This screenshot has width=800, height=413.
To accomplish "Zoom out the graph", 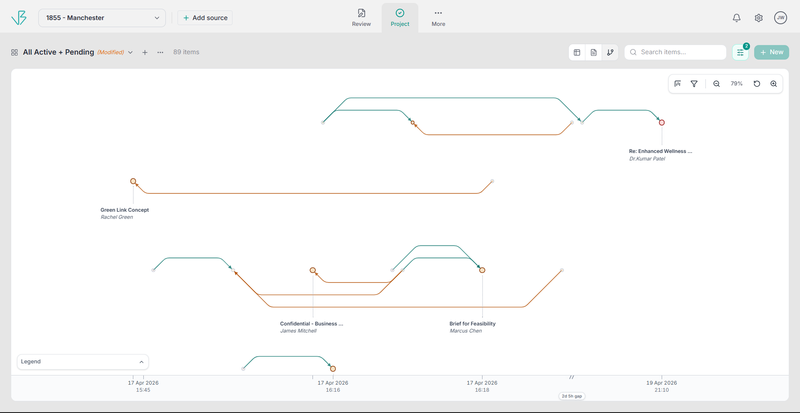I will click(716, 84).
